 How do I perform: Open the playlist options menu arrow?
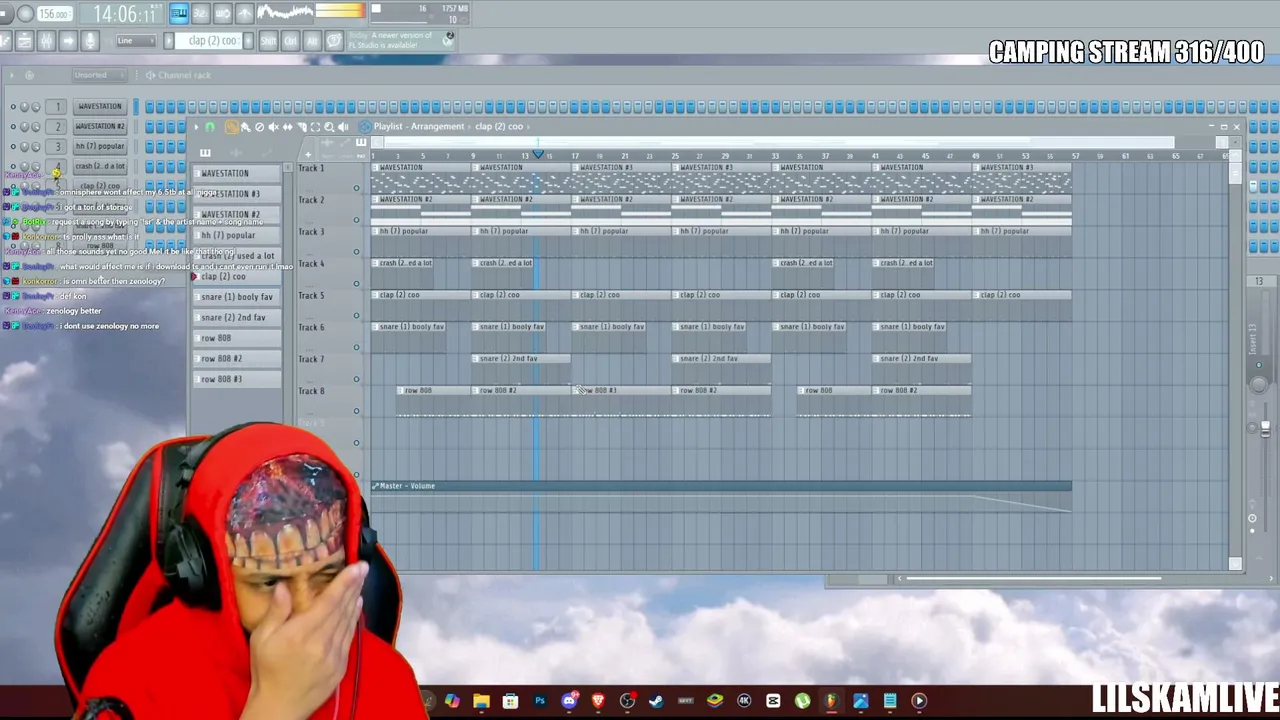[x=196, y=127]
